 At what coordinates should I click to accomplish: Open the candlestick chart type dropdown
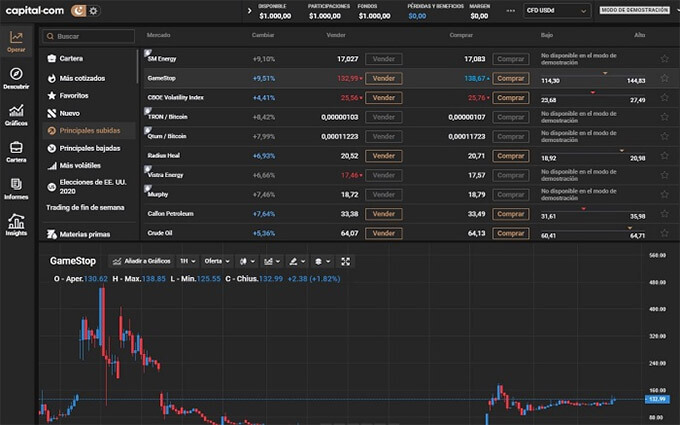pyautogui.click(x=247, y=261)
